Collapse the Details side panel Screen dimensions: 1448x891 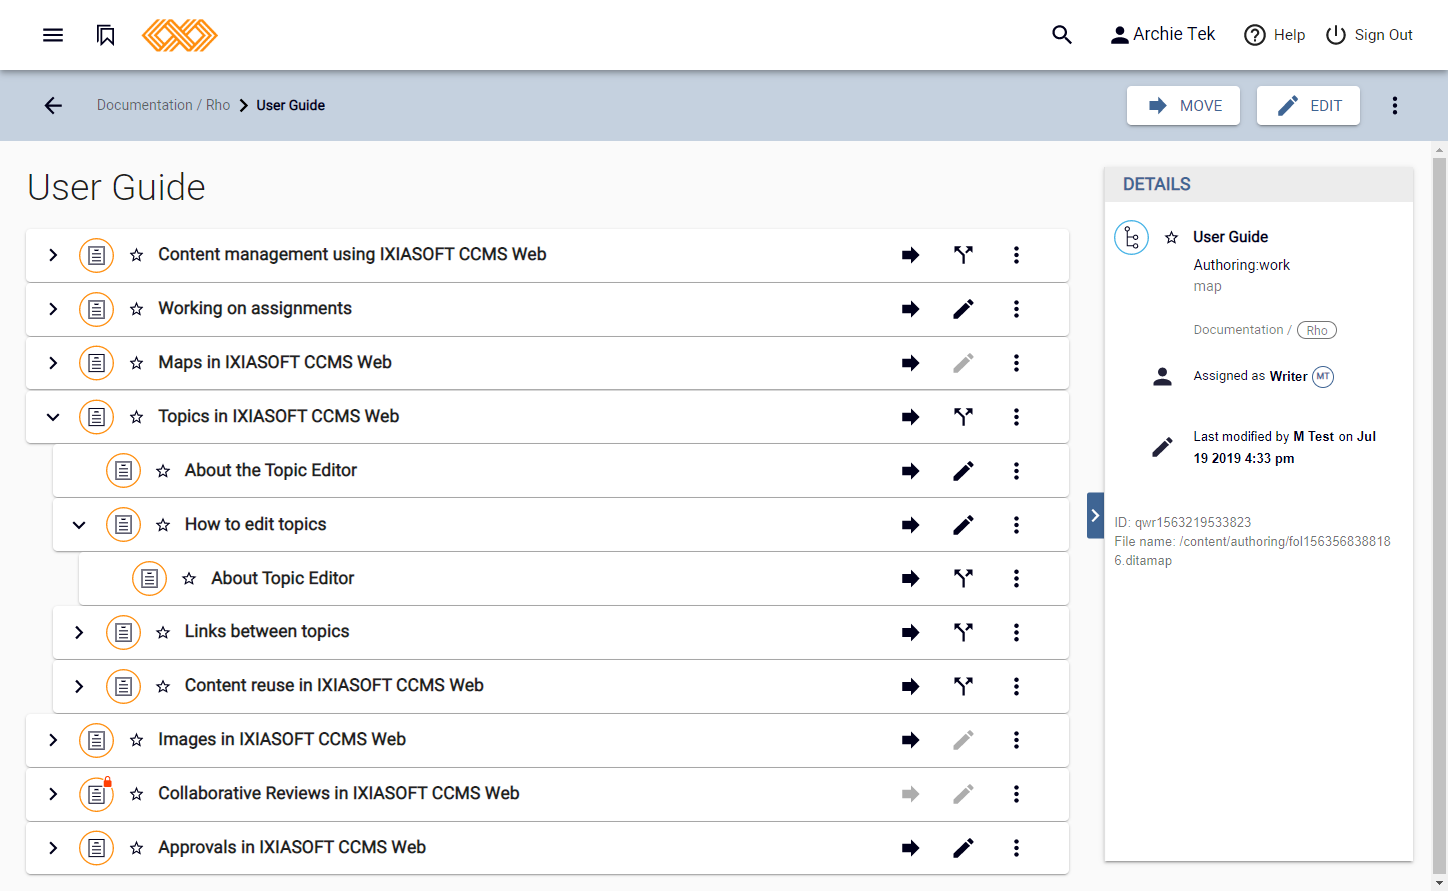[x=1095, y=516]
